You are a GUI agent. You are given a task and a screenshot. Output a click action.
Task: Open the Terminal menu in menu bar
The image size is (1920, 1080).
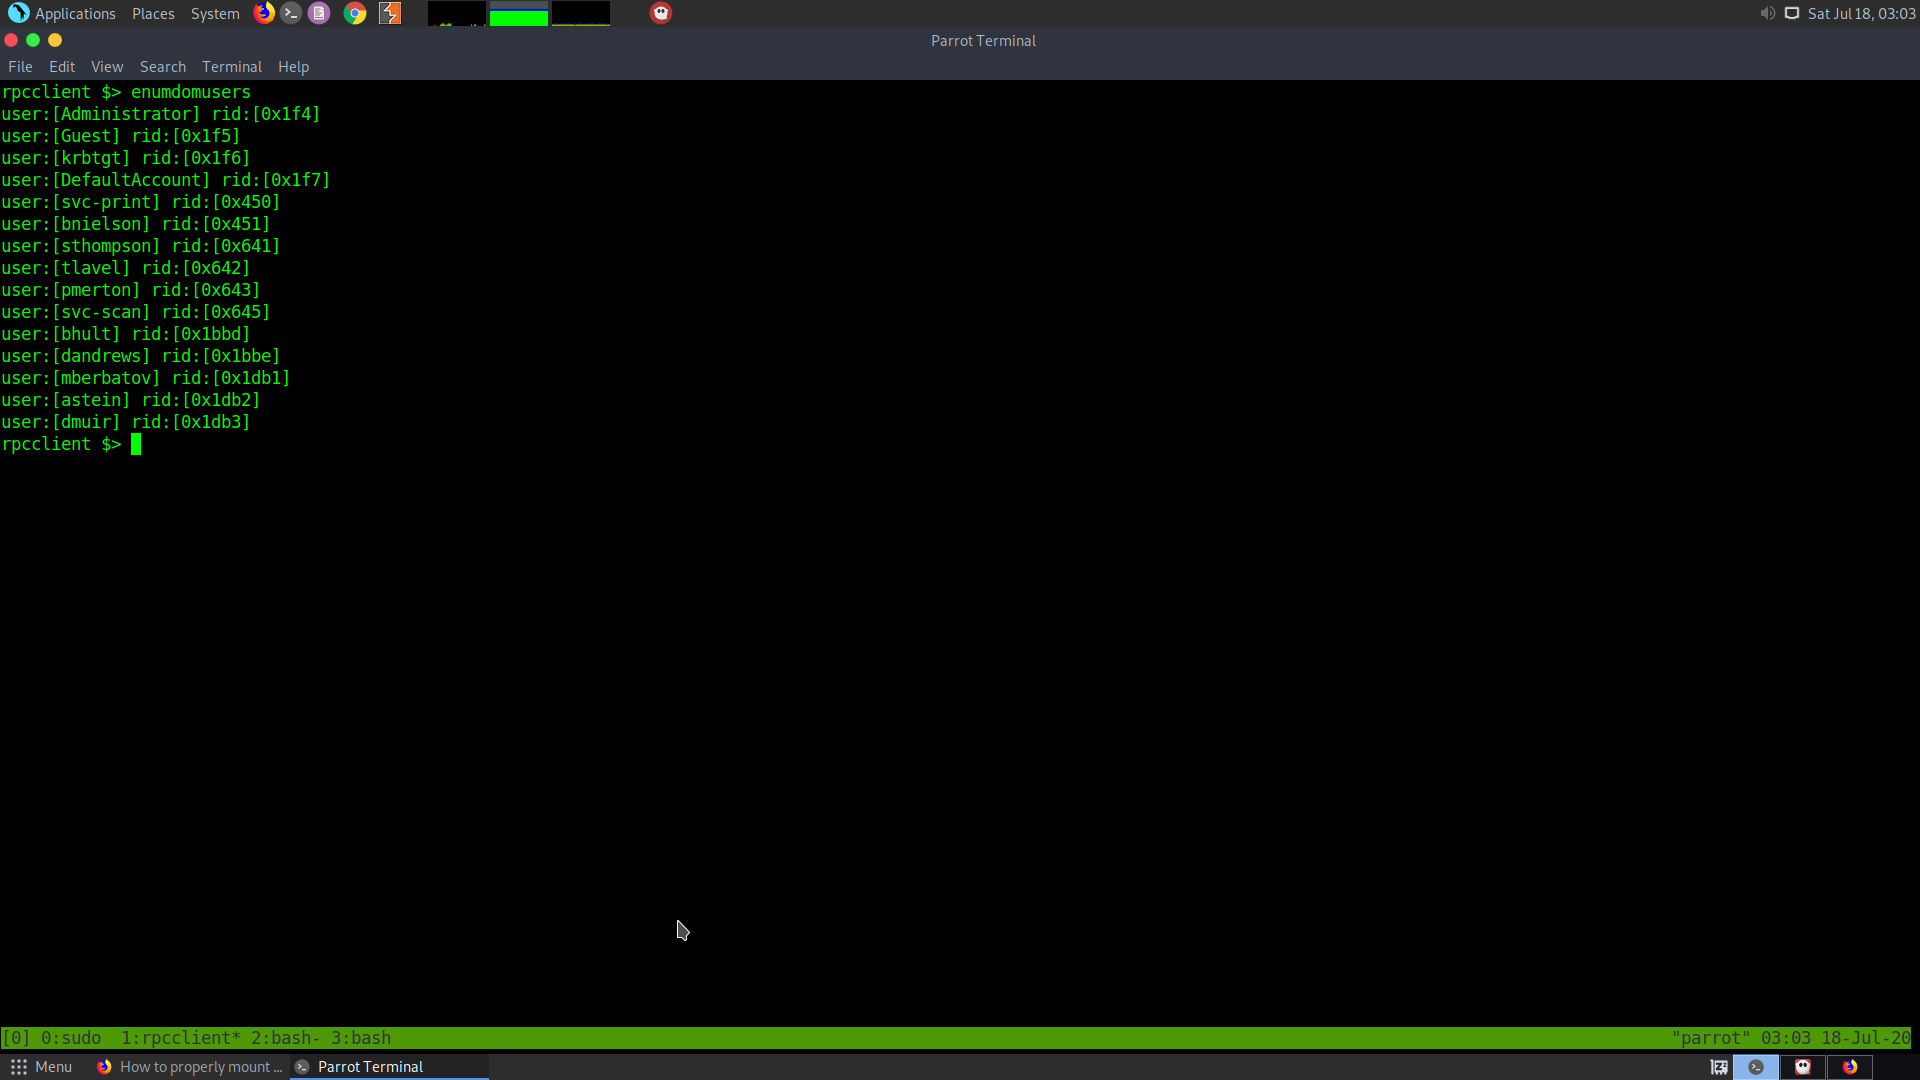231,67
